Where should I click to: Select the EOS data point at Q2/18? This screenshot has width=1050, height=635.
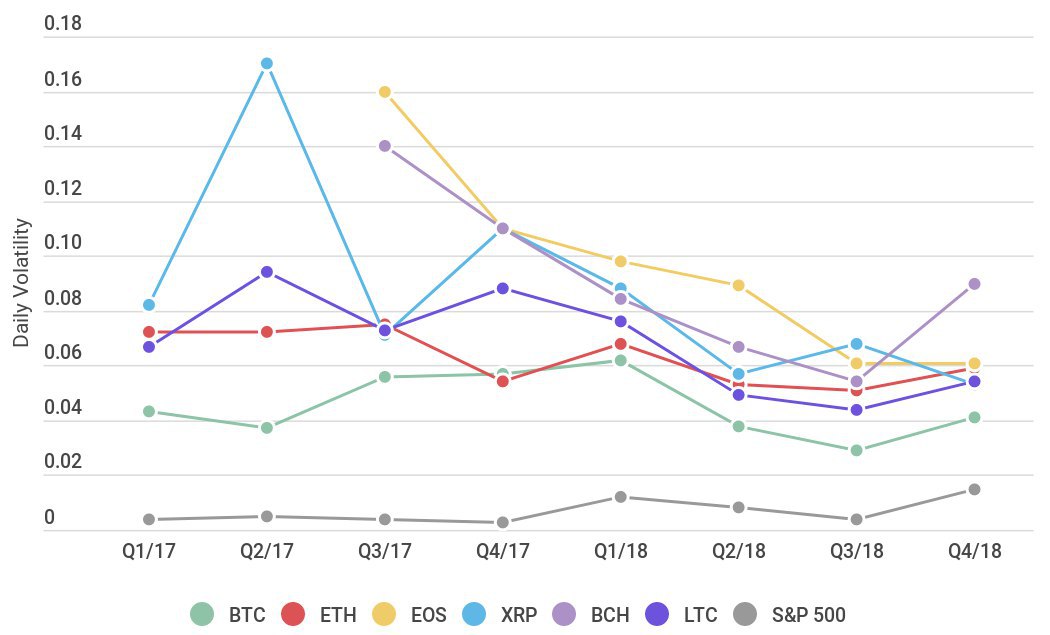point(738,285)
